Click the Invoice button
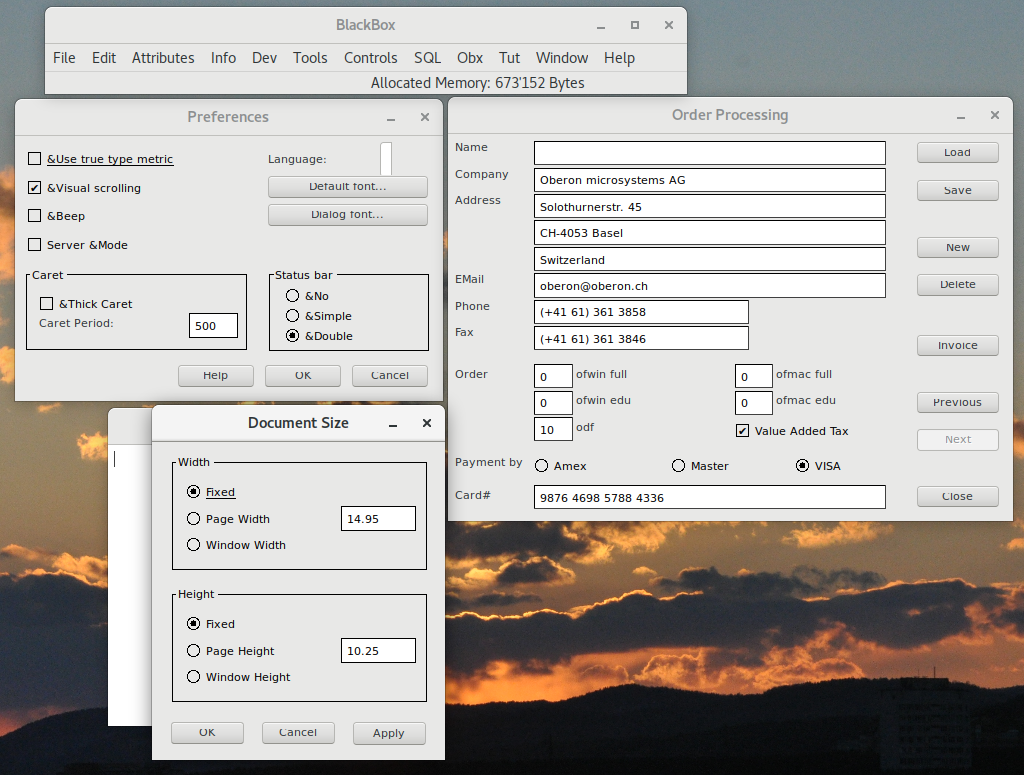Viewport: 1024px width, 775px height. [957, 345]
